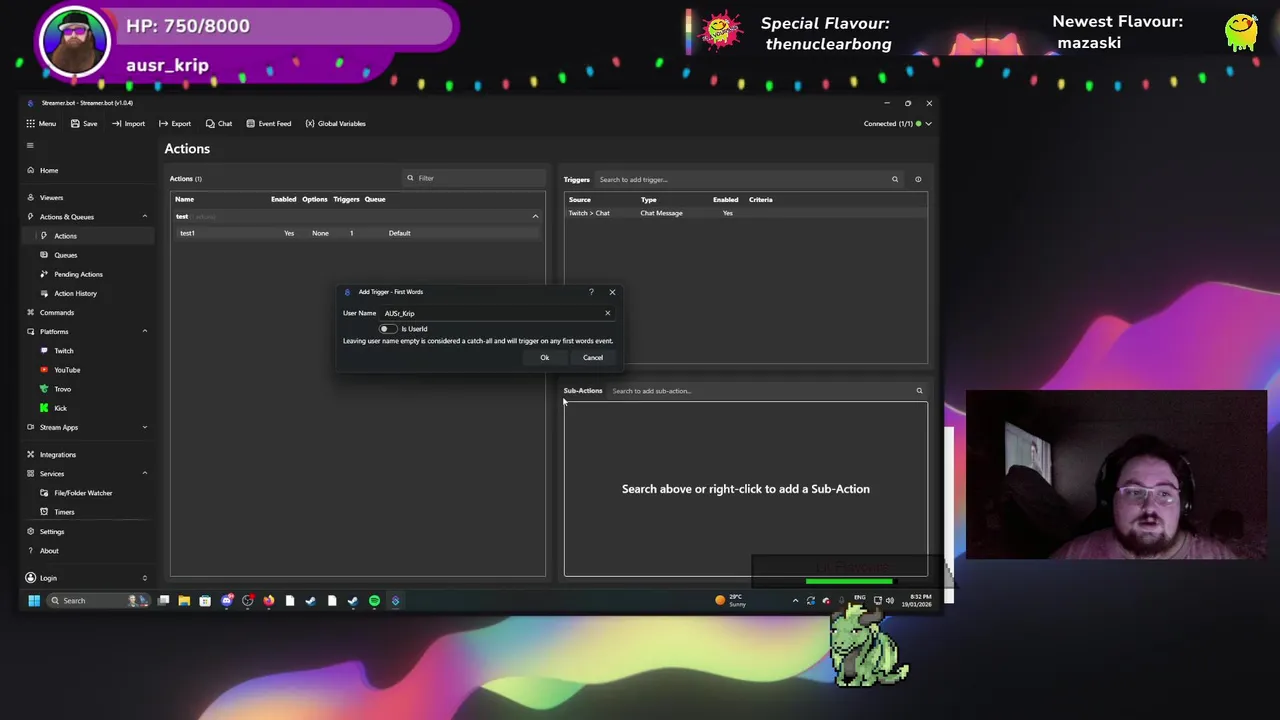Expand Stream Apps section chevron
Screen dimensions: 1280x720
(144, 427)
